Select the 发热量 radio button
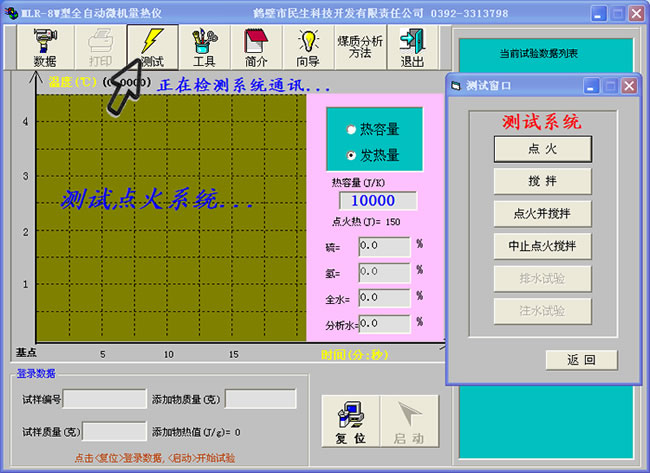 [350, 155]
